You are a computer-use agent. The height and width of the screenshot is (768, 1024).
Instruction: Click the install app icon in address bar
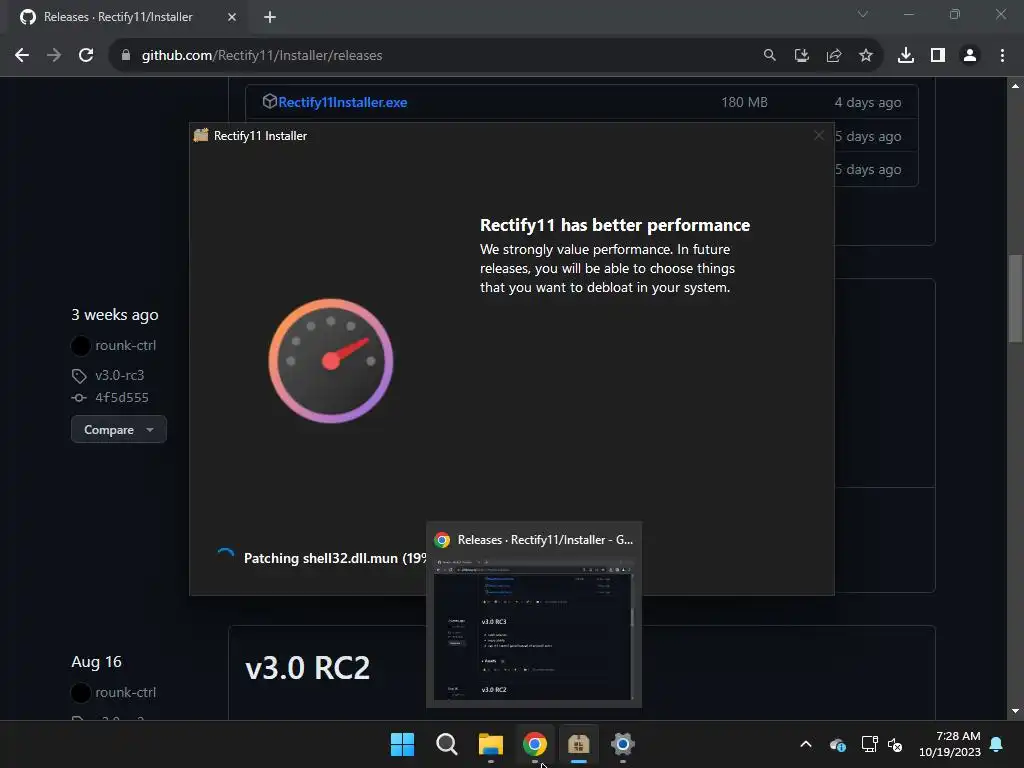(801, 56)
